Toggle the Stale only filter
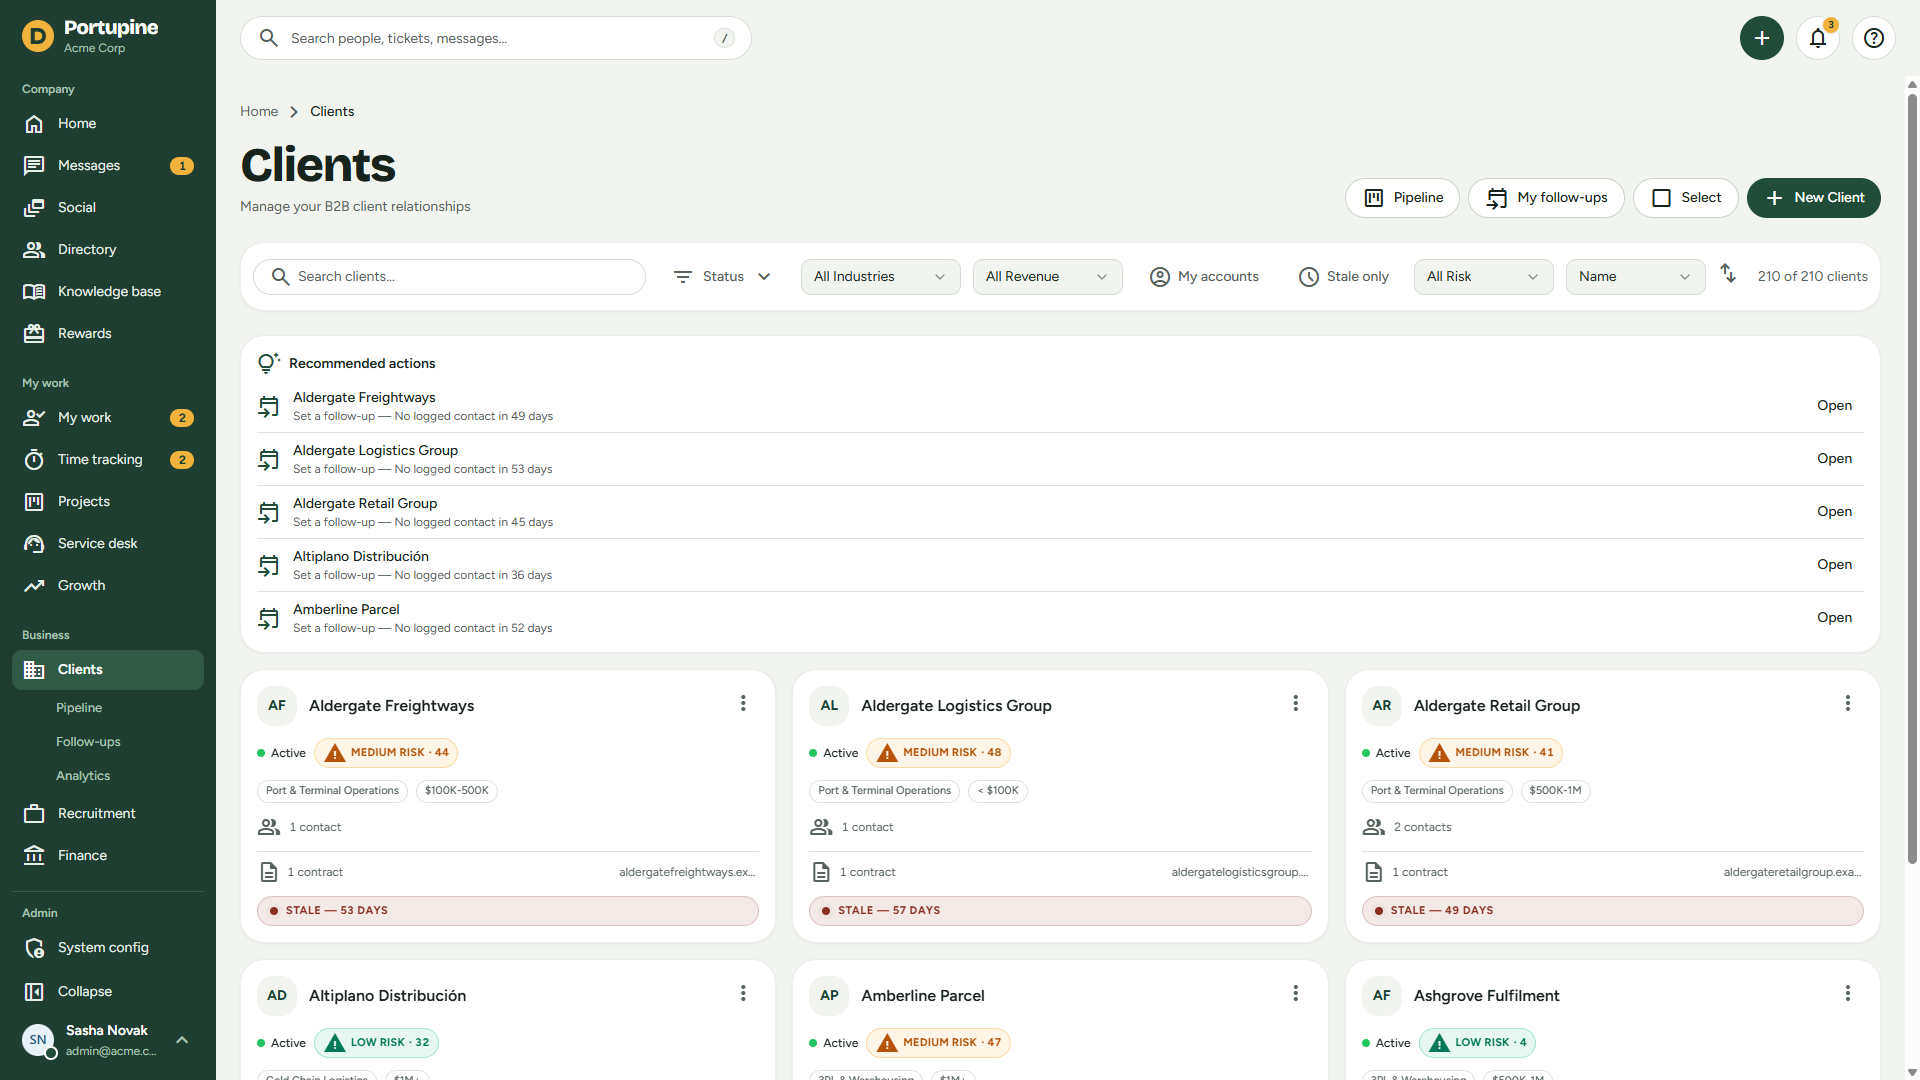This screenshot has width=1920, height=1080. (x=1344, y=277)
